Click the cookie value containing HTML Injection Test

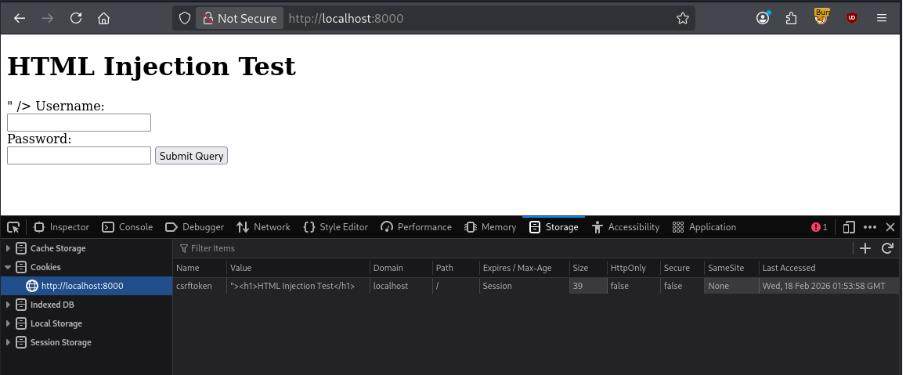click(x=298, y=286)
